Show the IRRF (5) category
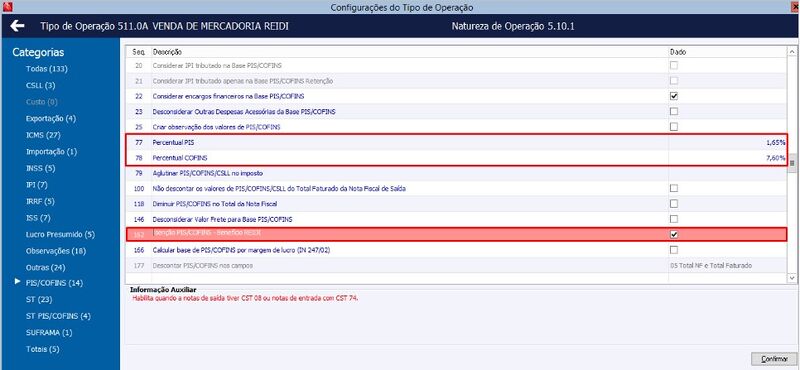The width and height of the screenshot is (800, 370). click(40, 201)
